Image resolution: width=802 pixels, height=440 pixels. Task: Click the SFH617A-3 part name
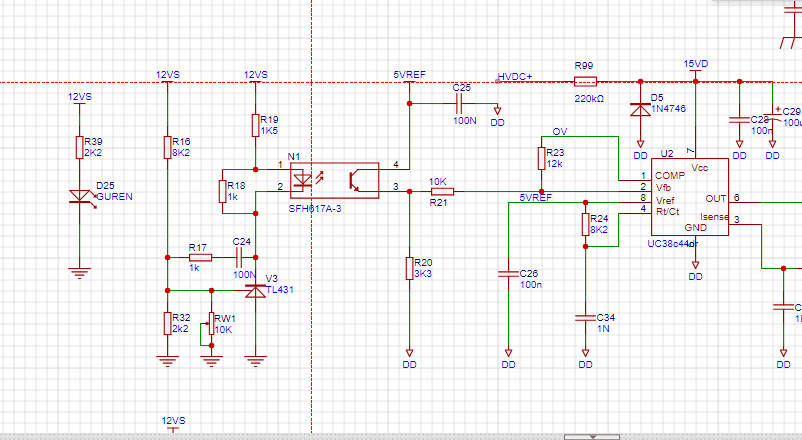click(x=315, y=208)
